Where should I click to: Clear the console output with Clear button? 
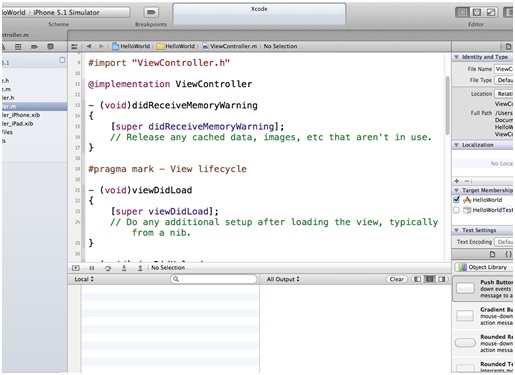tap(397, 279)
